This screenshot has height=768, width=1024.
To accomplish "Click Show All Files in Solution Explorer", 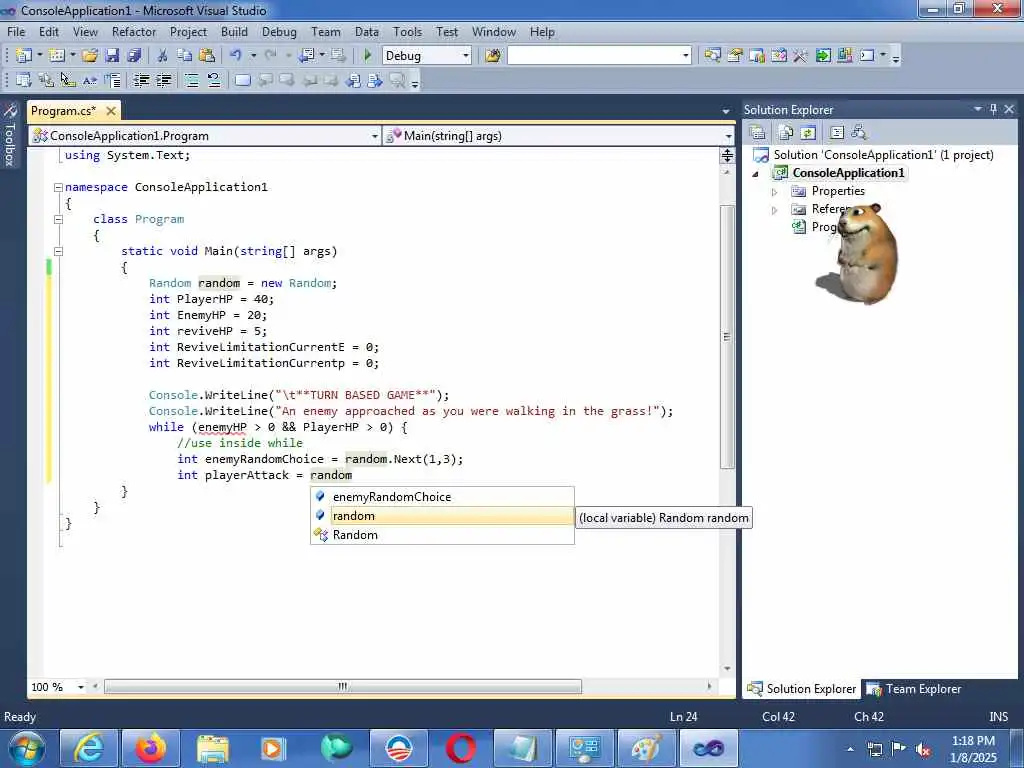I will [x=786, y=133].
